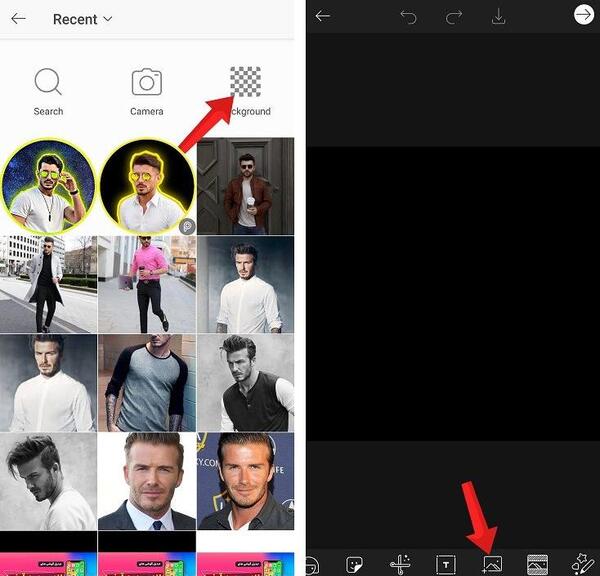Image resolution: width=600 pixels, height=576 pixels.
Task: Pick the black-and-white side profile photo
Action: point(48,481)
